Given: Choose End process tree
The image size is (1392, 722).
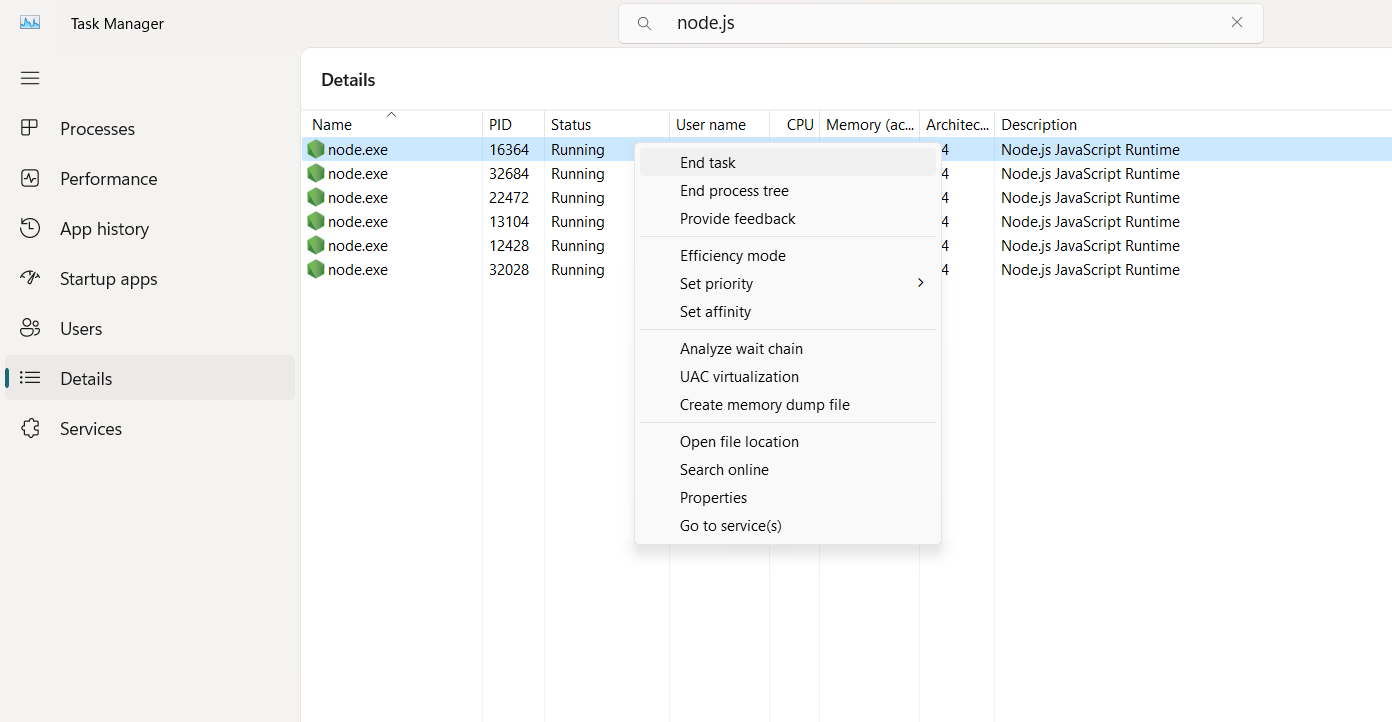Looking at the screenshot, I should pyautogui.click(x=788, y=190).
